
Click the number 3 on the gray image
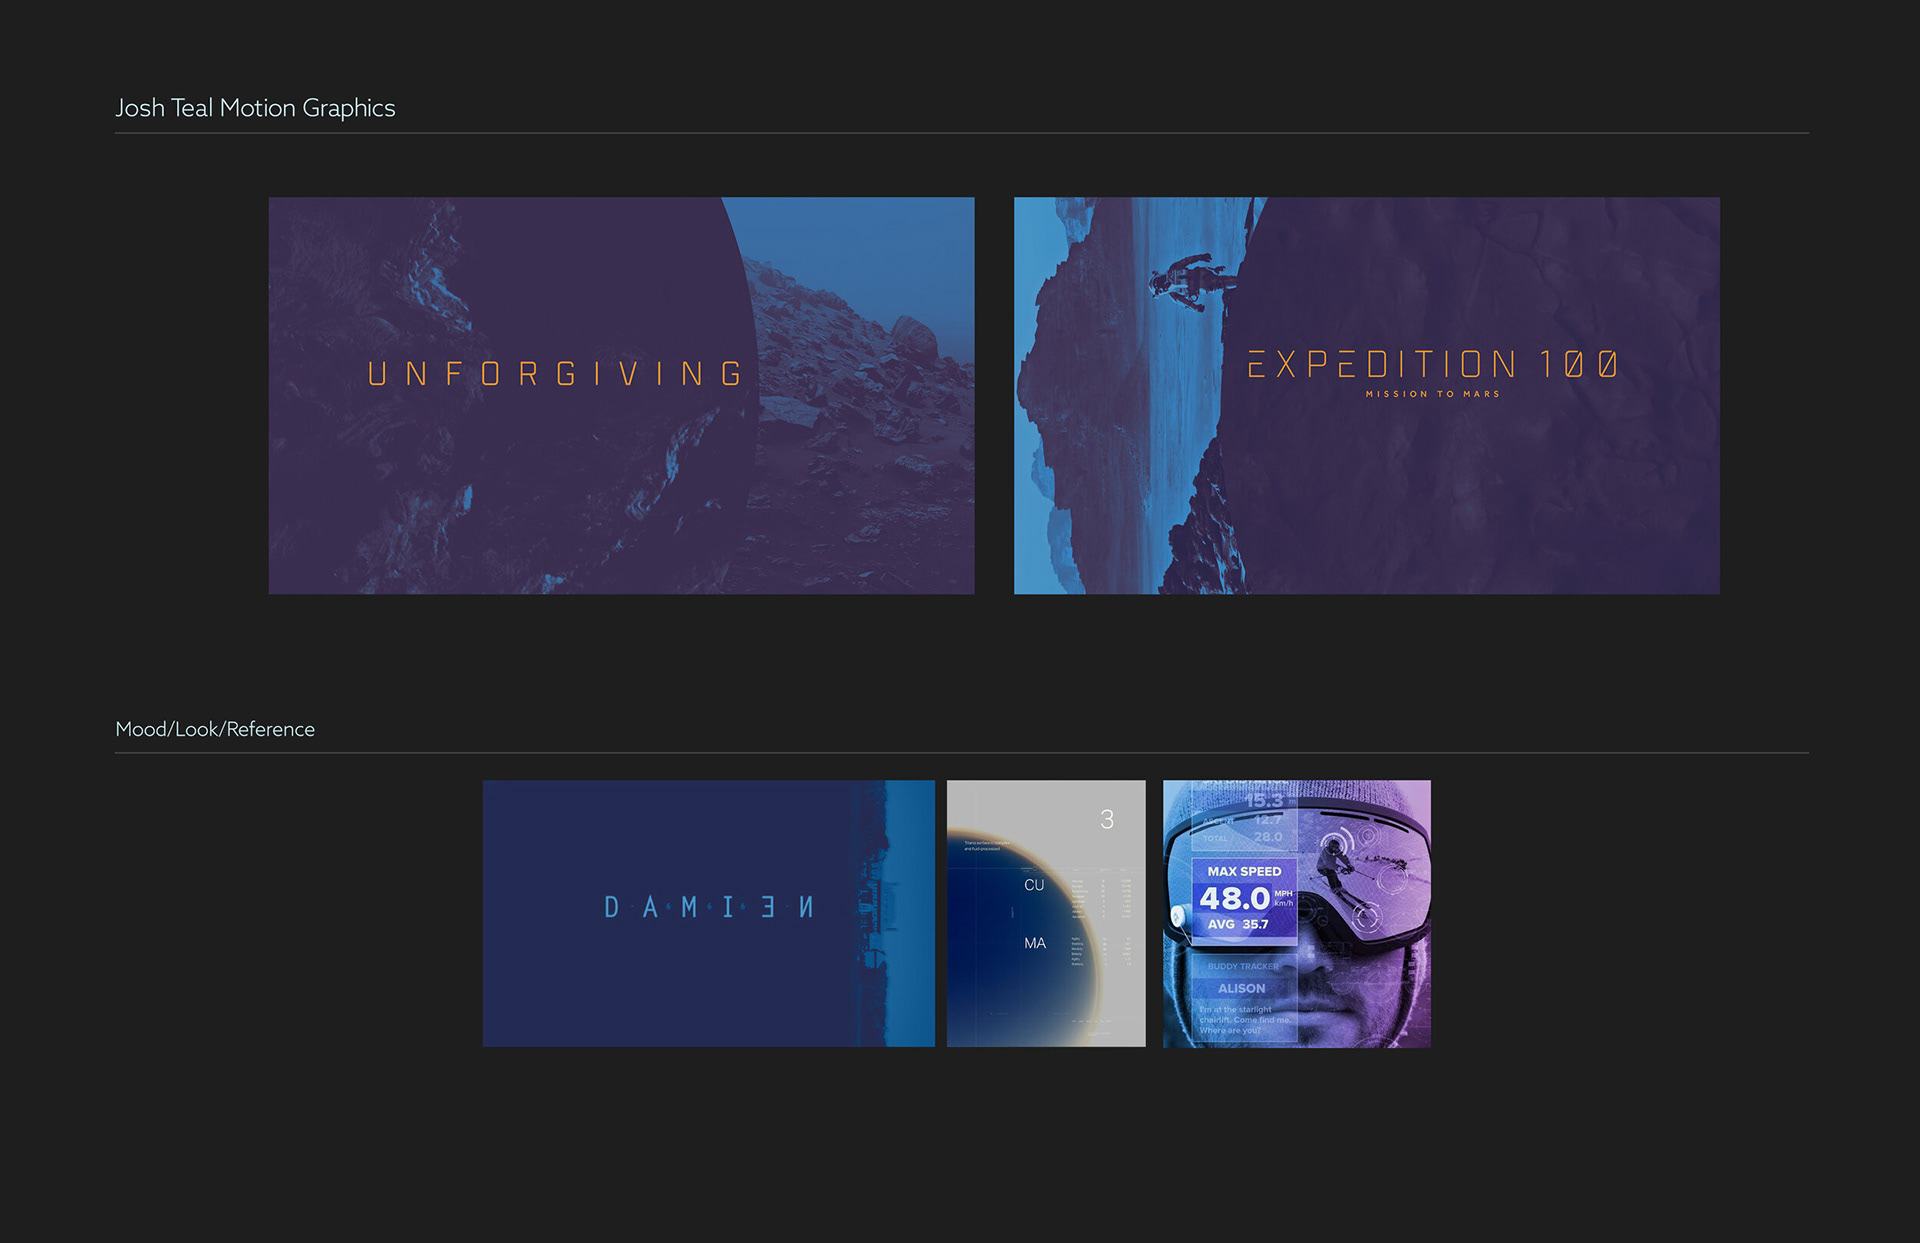pos(1106,819)
